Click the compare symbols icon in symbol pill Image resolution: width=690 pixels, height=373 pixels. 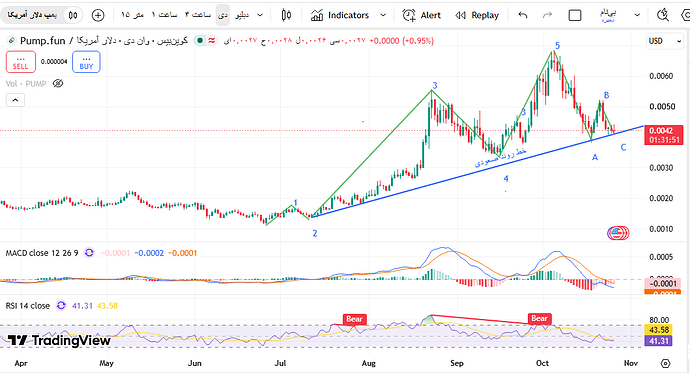73,15
